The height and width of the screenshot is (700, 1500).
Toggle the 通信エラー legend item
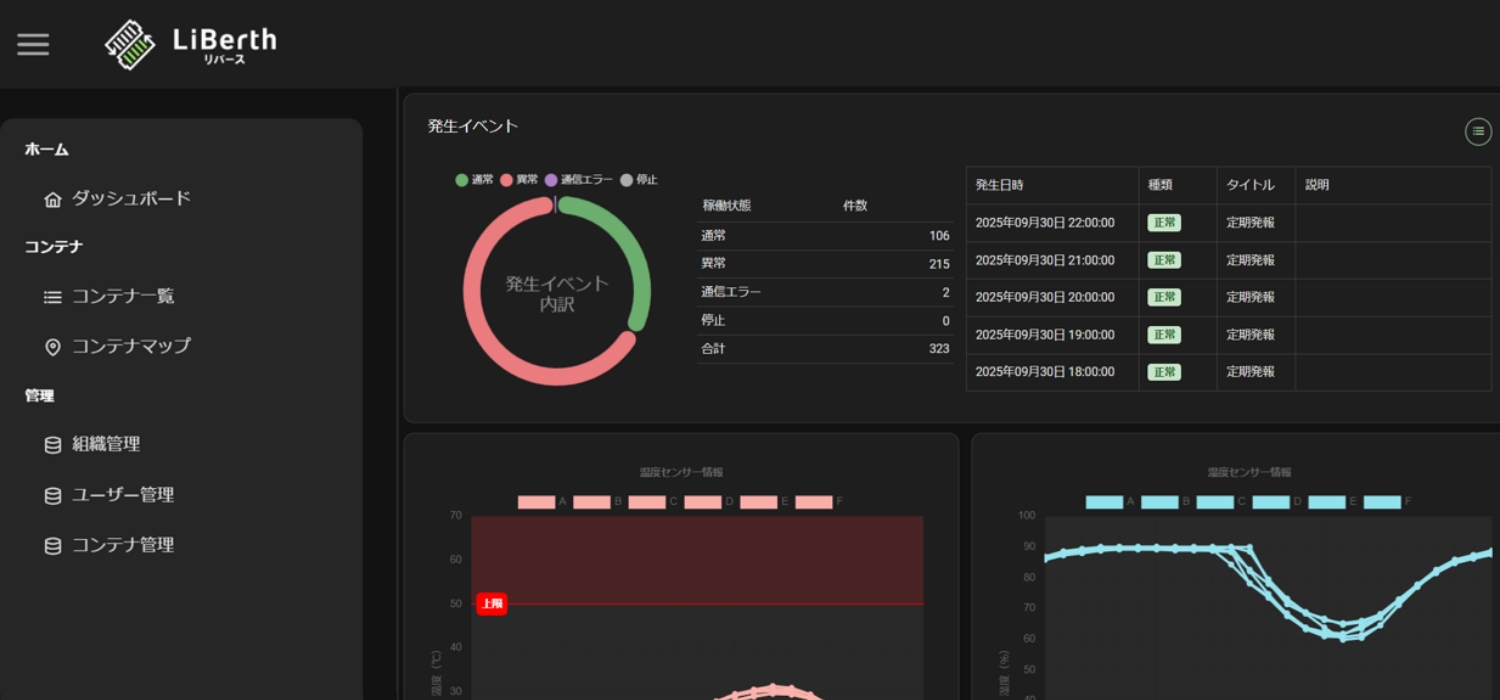578,180
